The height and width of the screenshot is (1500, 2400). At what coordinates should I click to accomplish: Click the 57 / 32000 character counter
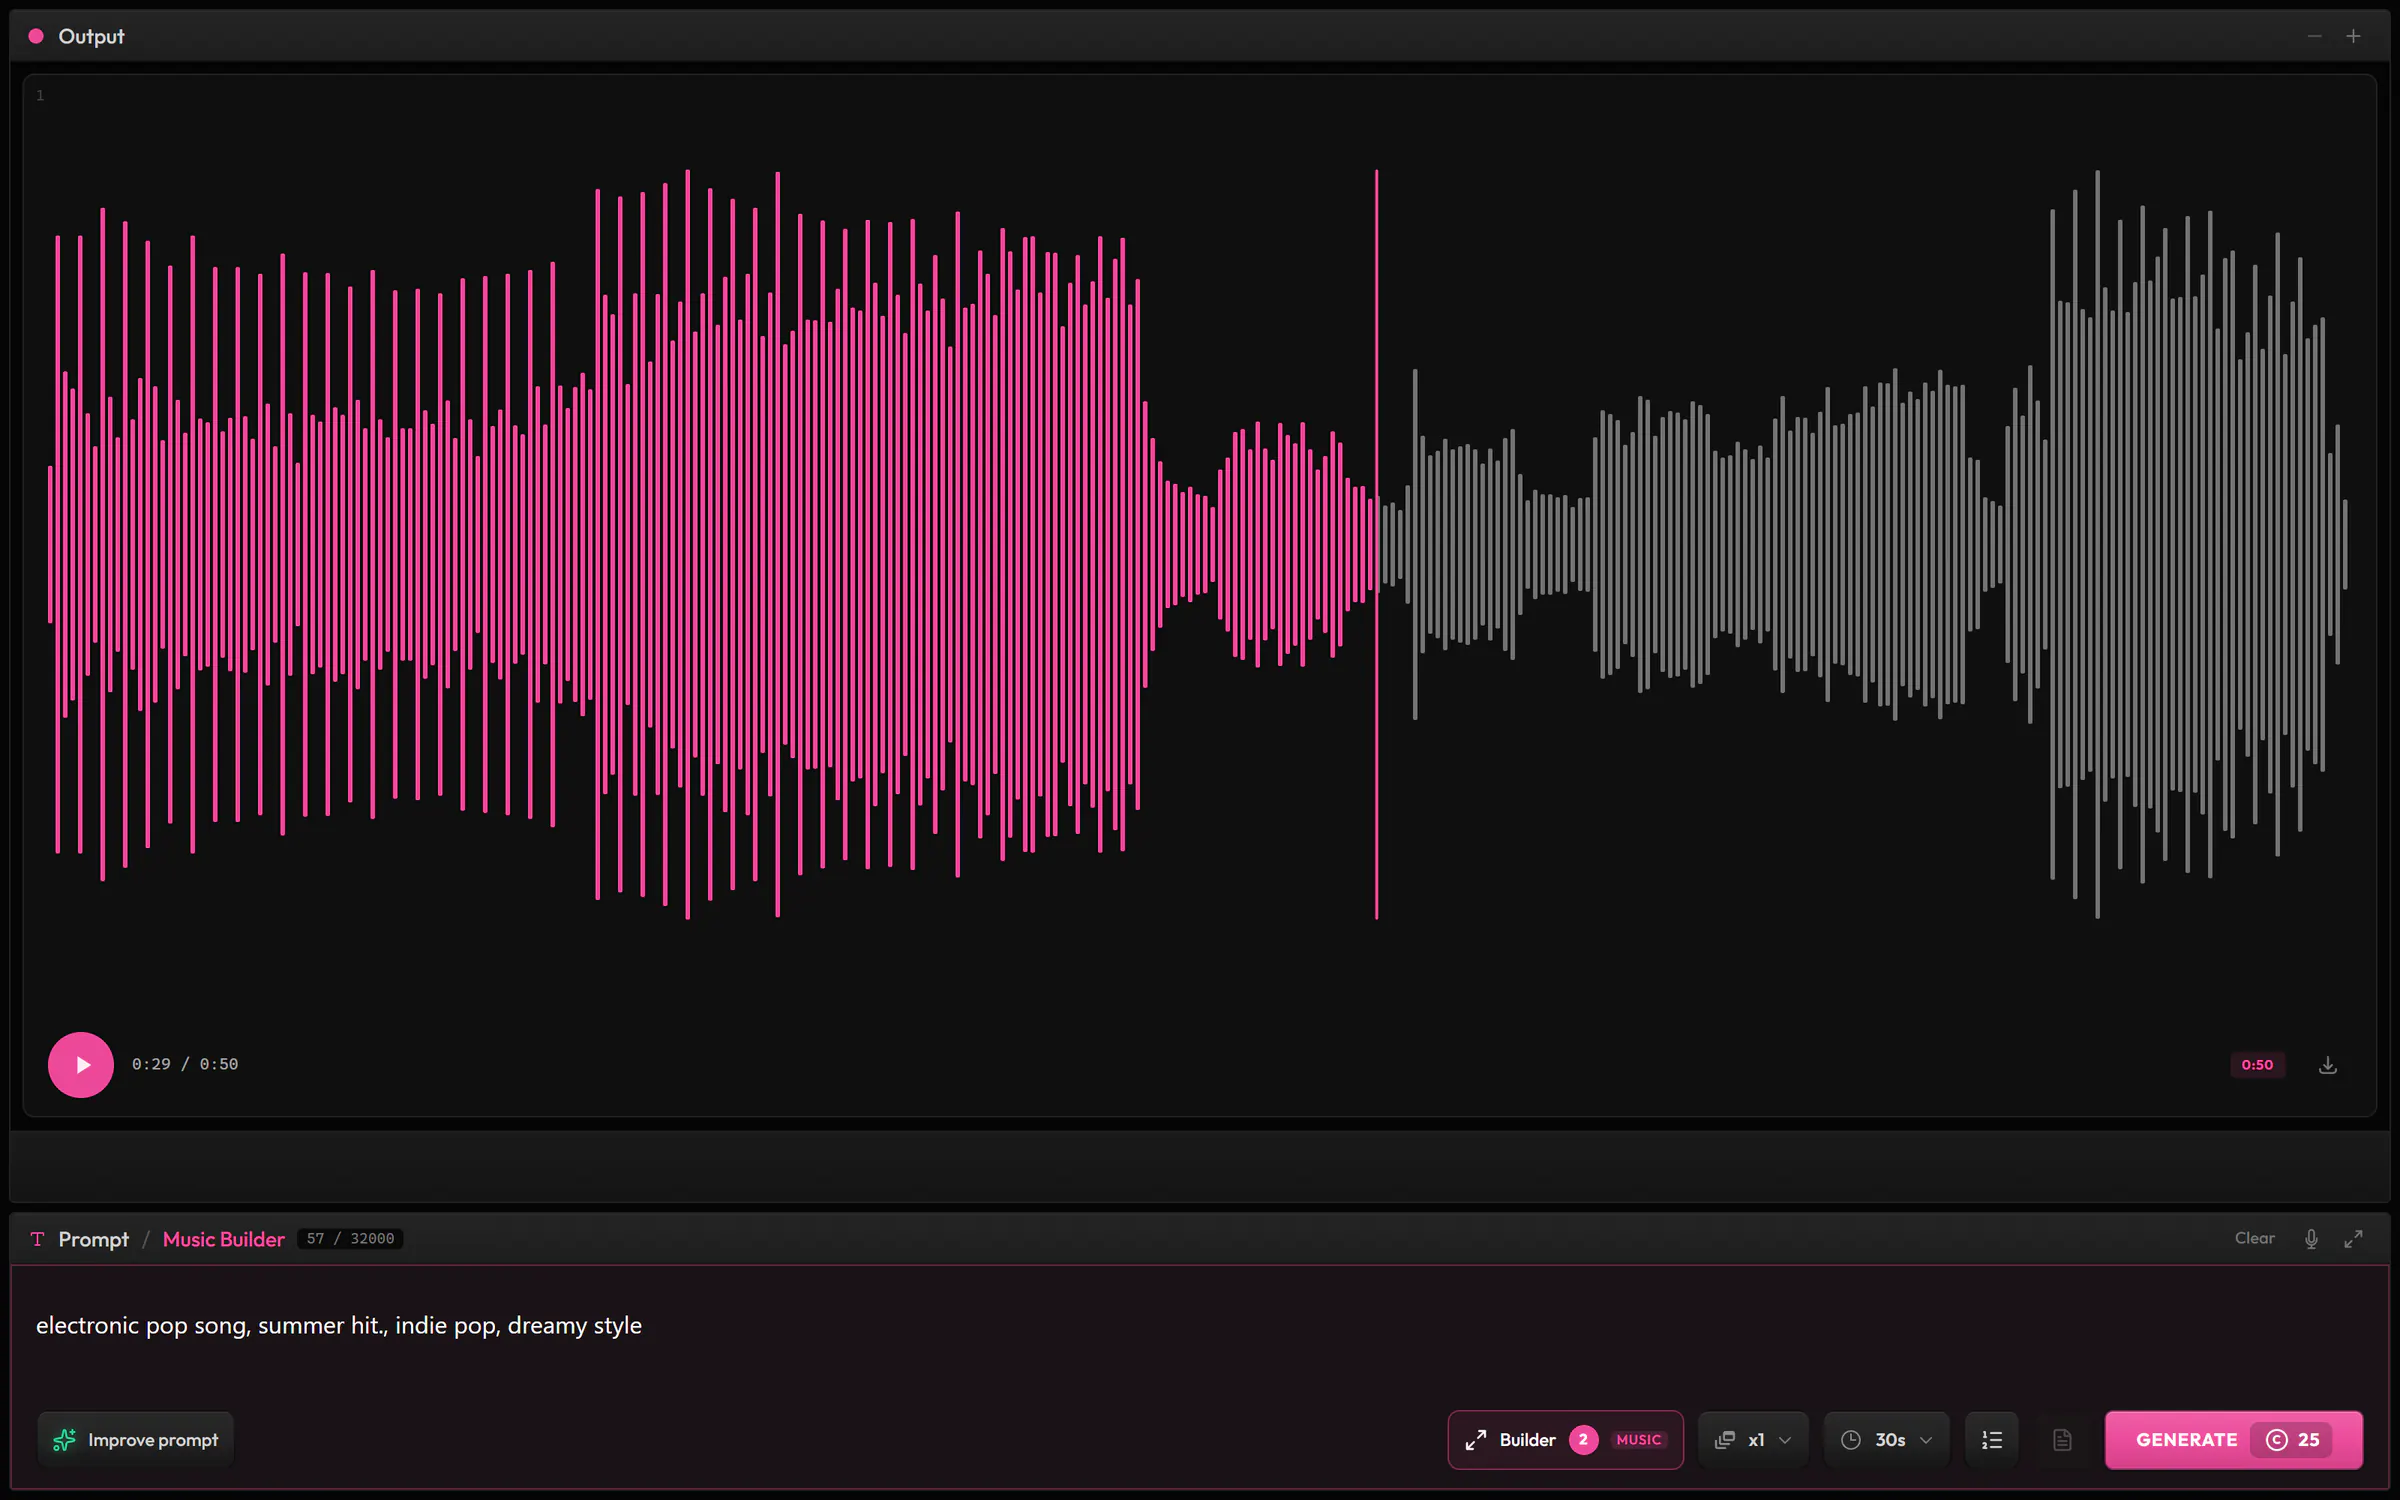click(350, 1239)
